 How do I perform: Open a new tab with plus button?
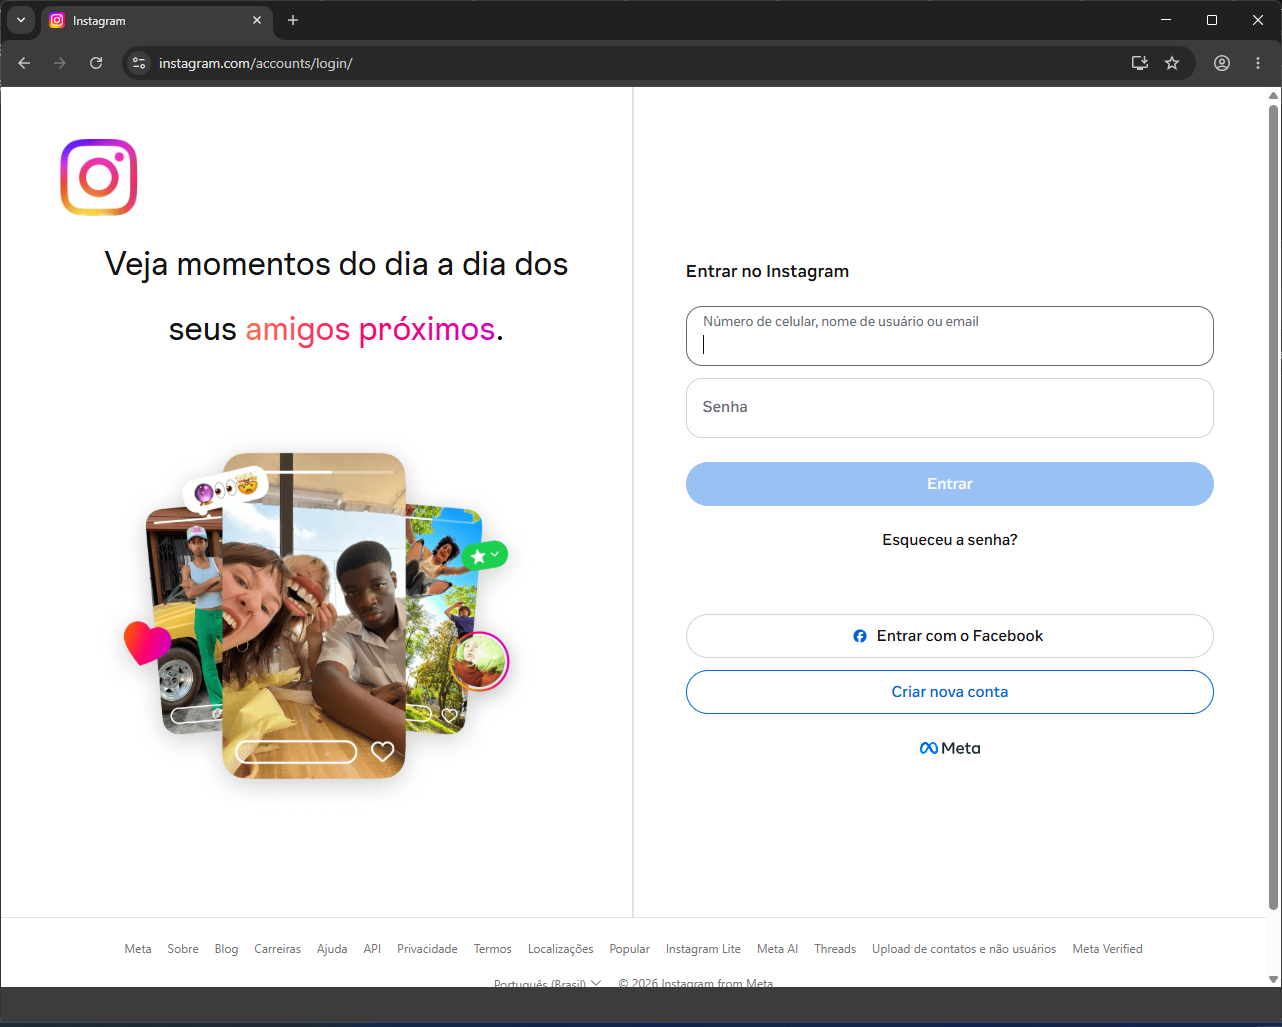coord(293,20)
